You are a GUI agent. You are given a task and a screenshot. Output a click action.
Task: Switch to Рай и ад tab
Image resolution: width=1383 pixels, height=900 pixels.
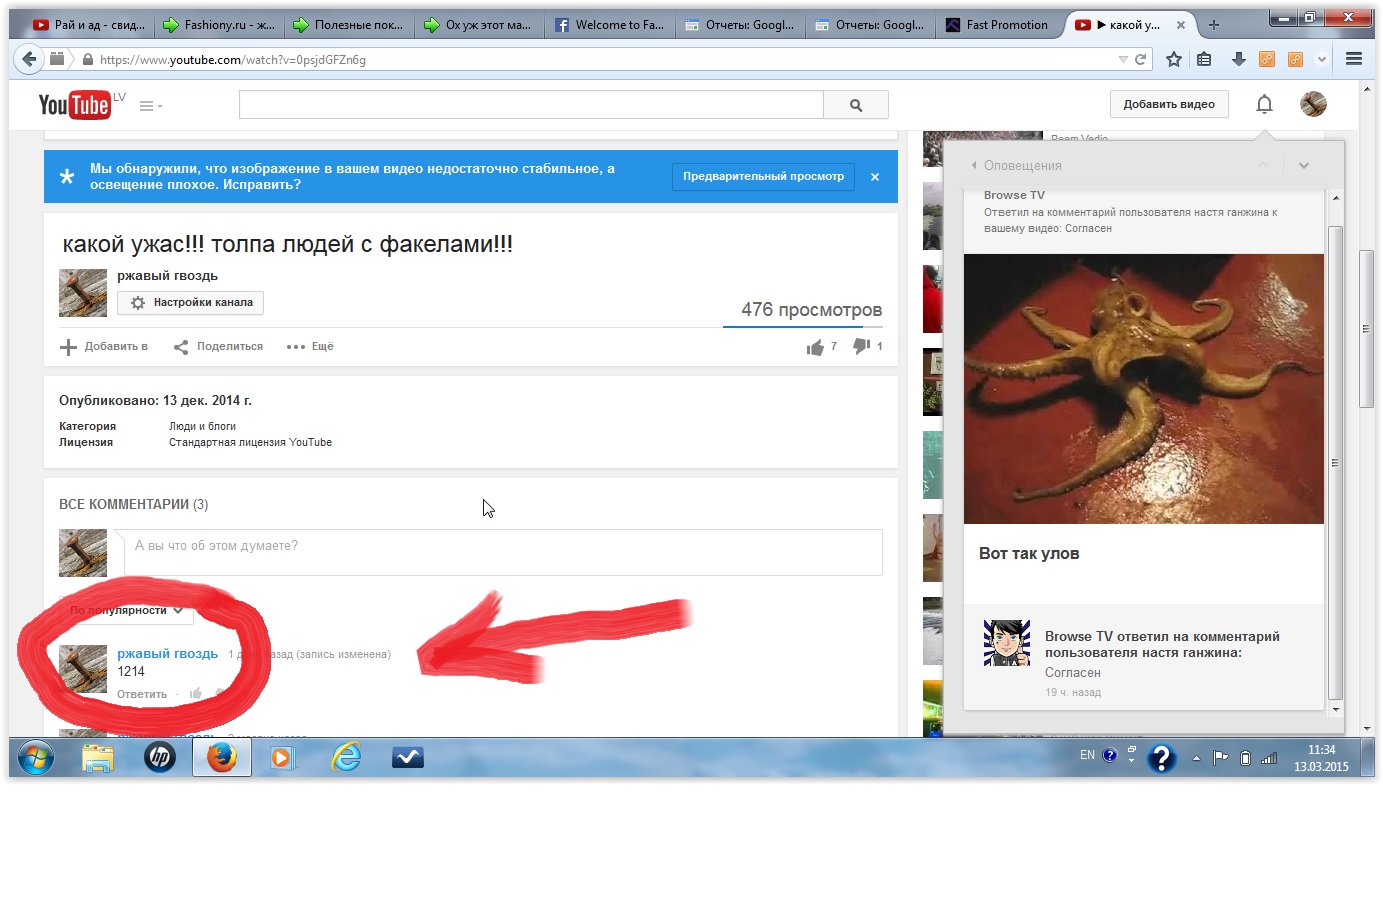(88, 25)
